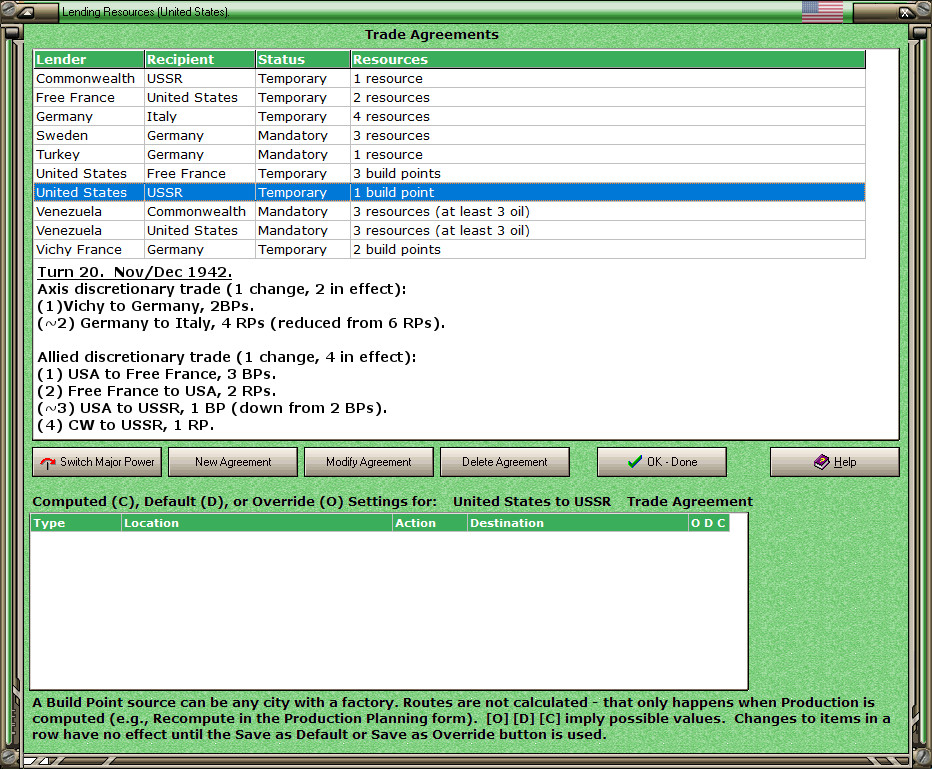Close the Lending Resources window

[905, 12]
